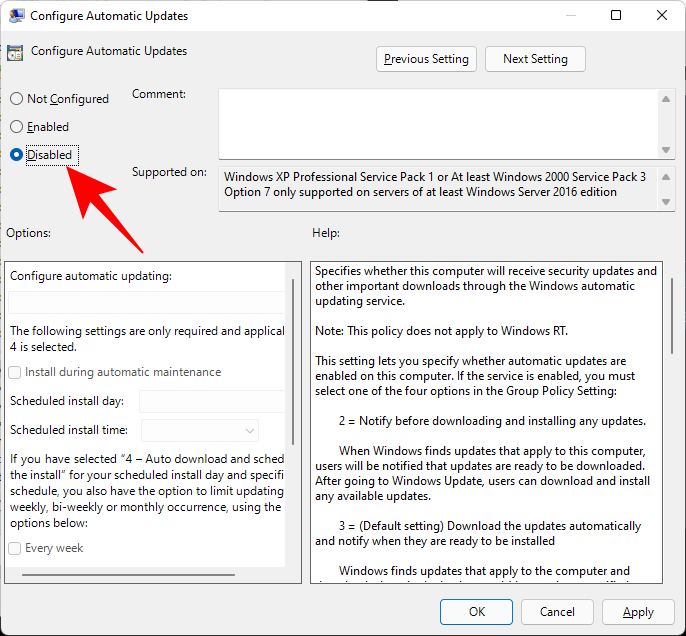Click the Help pane vertical scrollbar
The width and height of the screenshot is (686, 636).
click(x=672, y=316)
